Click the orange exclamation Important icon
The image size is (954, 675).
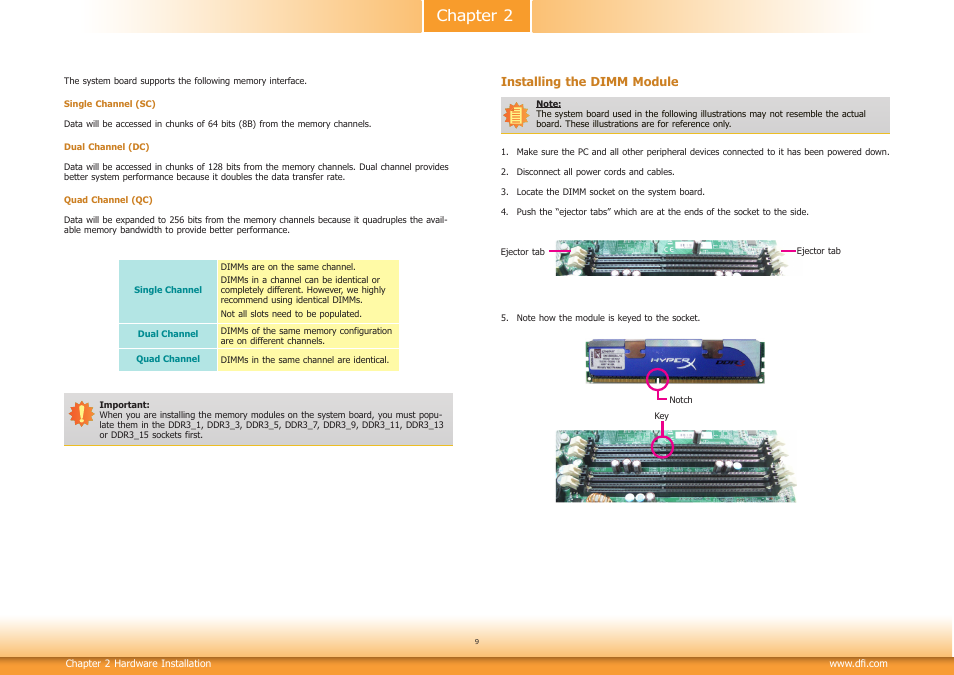point(82,414)
